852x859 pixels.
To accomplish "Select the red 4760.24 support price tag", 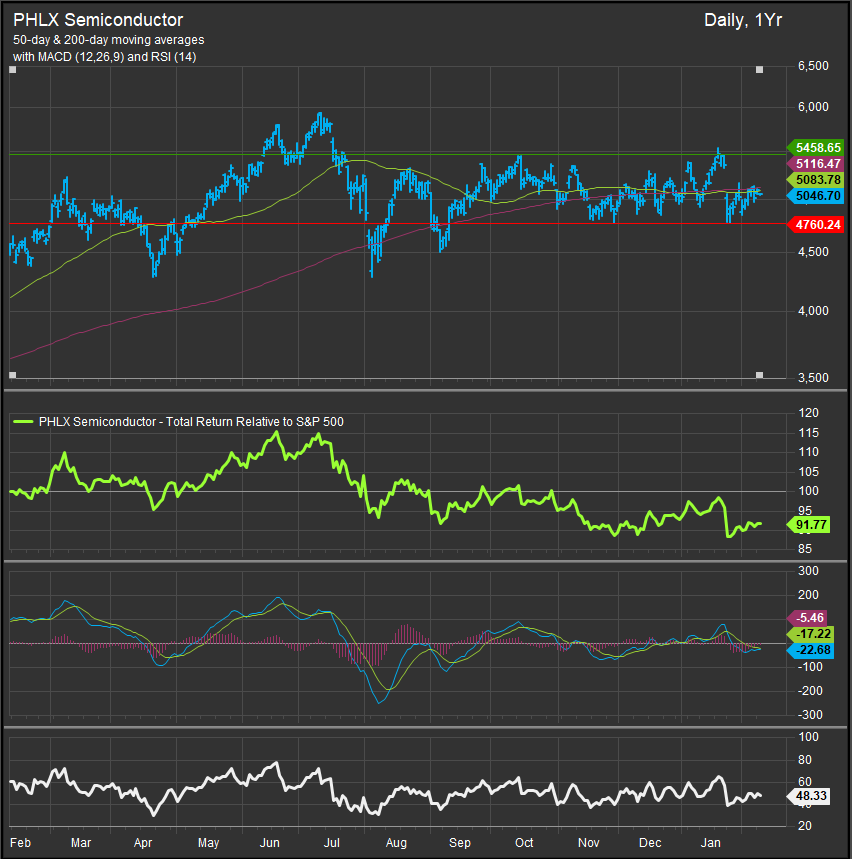I will [815, 225].
